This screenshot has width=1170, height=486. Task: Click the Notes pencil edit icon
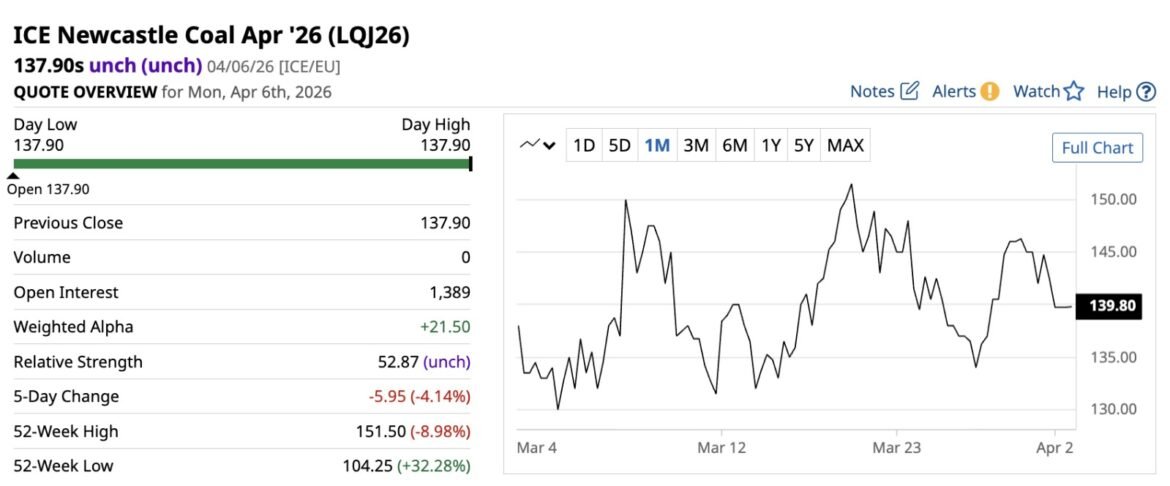click(x=909, y=91)
